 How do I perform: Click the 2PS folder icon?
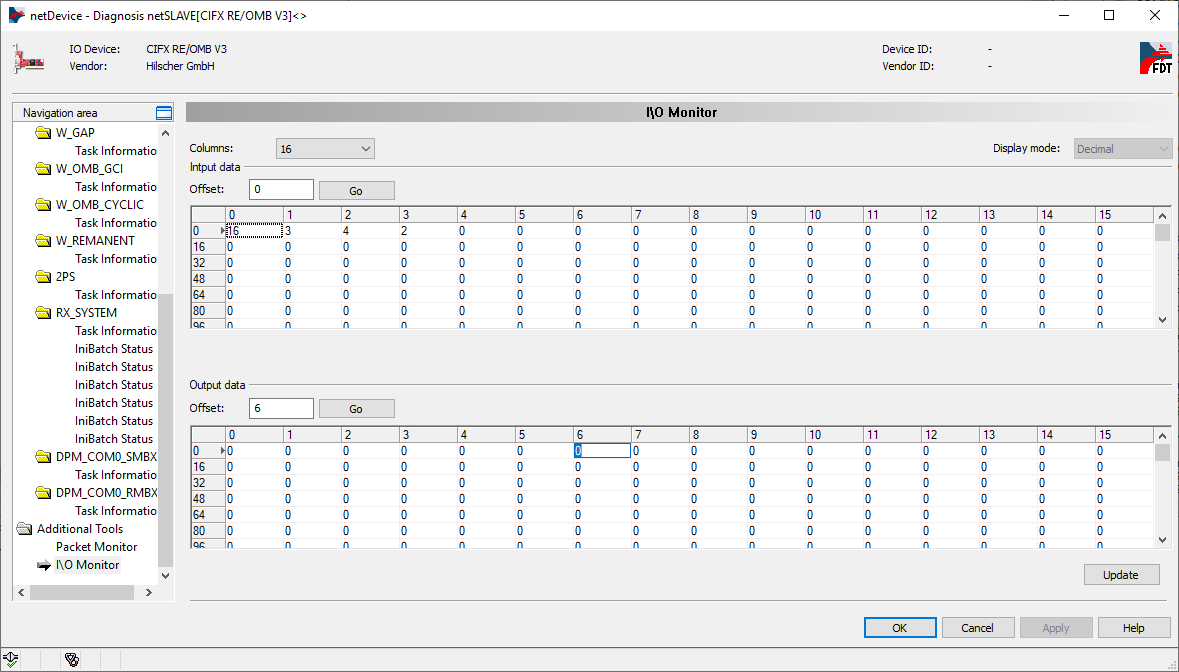(x=43, y=277)
